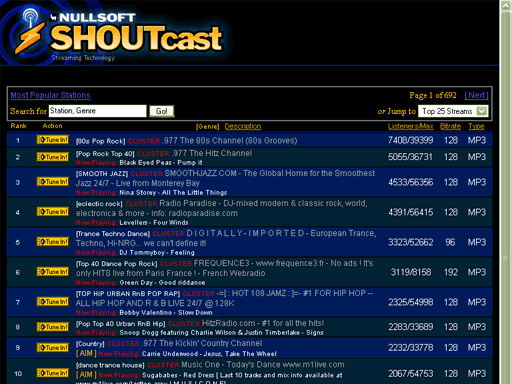
Task: Click the CLUSTER label on HitzRadio.com row
Action: [184, 324]
